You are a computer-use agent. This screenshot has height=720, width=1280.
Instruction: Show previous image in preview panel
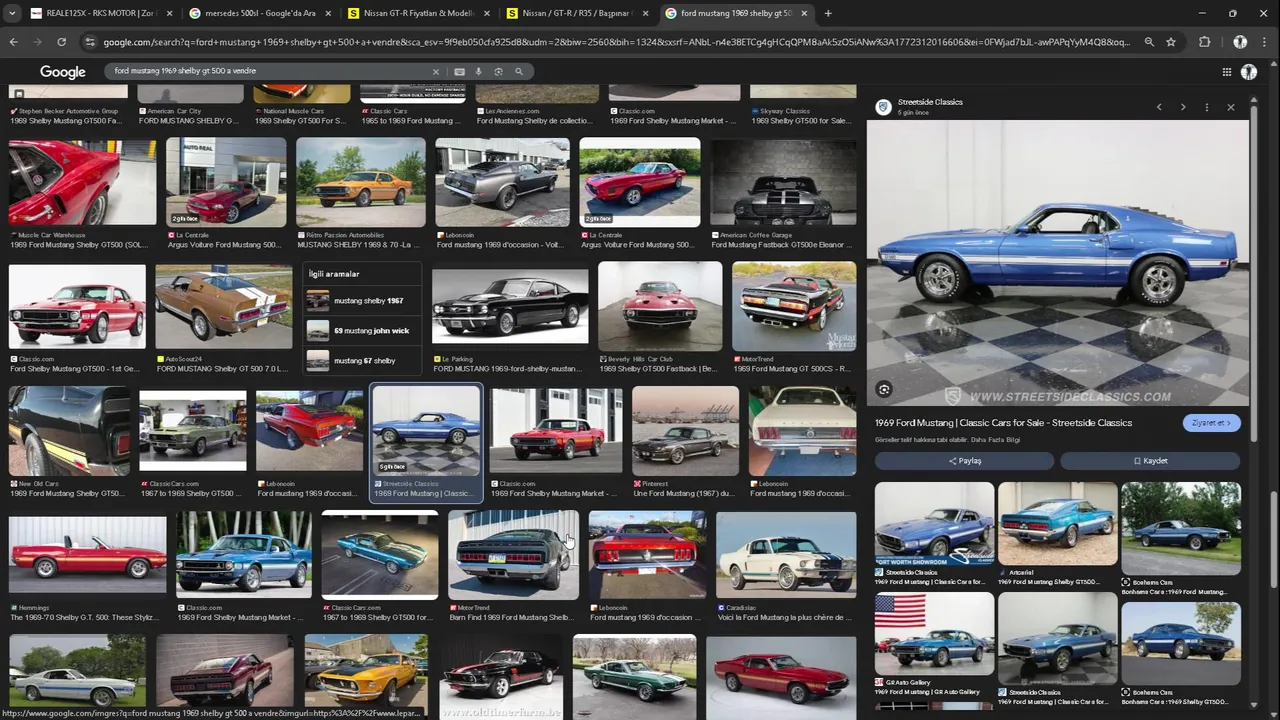click(x=1159, y=107)
